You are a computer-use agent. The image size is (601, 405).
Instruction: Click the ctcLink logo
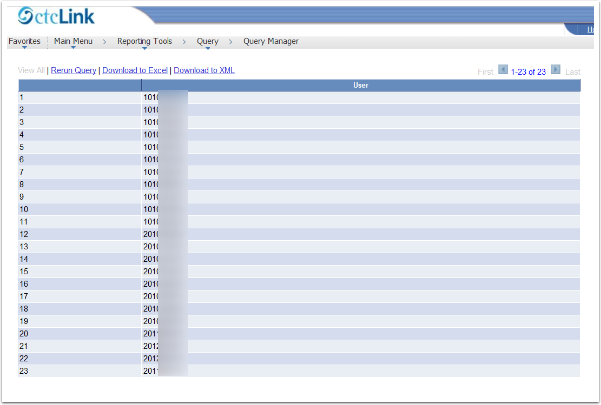pyautogui.click(x=56, y=16)
